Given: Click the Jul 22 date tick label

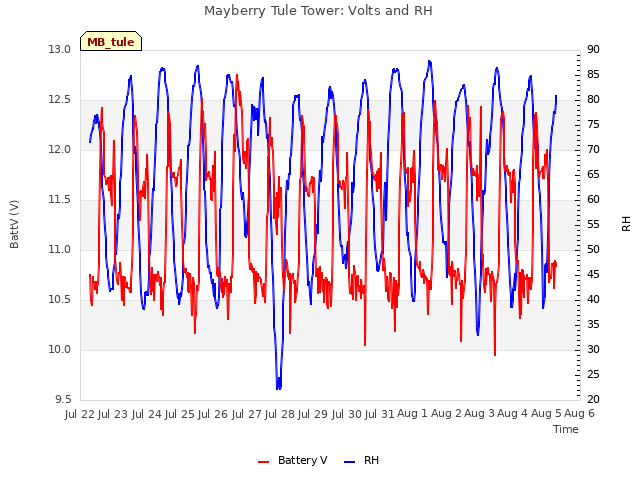Looking at the screenshot, I should (79, 414).
